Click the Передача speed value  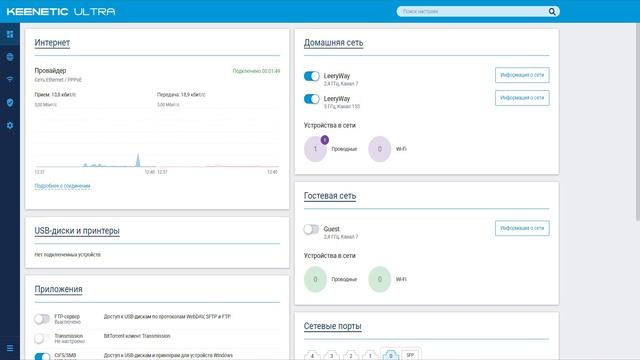point(181,95)
